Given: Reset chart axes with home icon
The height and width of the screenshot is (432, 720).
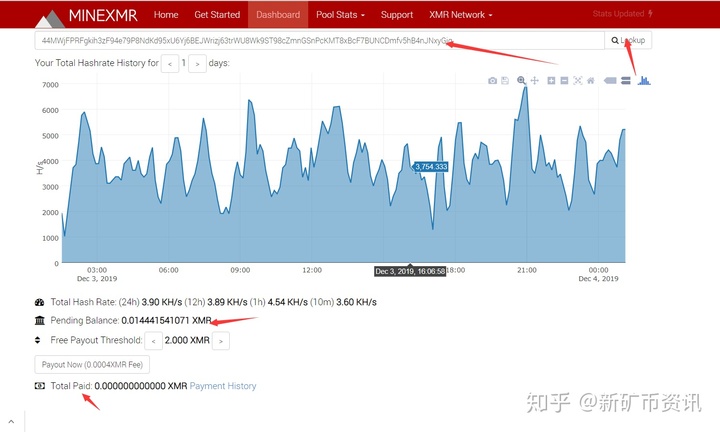Looking at the screenshot, I should 591,81.
